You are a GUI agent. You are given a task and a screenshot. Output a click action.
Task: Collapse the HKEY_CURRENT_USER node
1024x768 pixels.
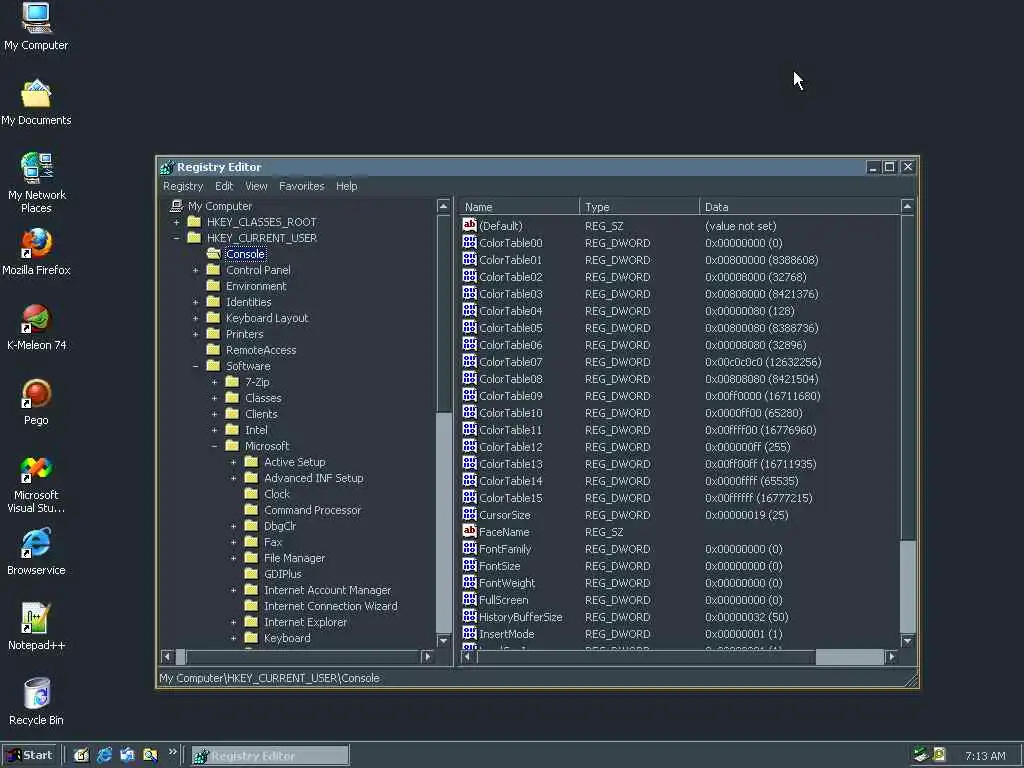pos(176,238)
